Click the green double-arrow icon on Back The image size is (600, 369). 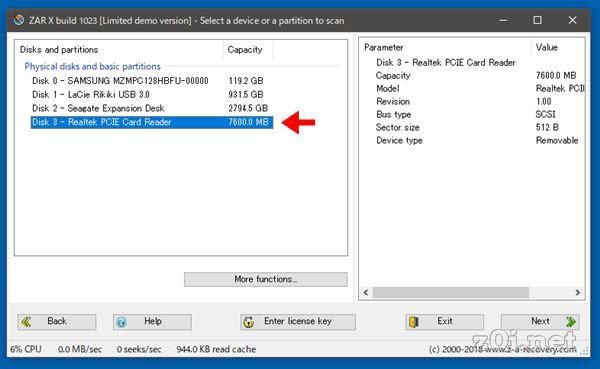[x=26, y=322]
